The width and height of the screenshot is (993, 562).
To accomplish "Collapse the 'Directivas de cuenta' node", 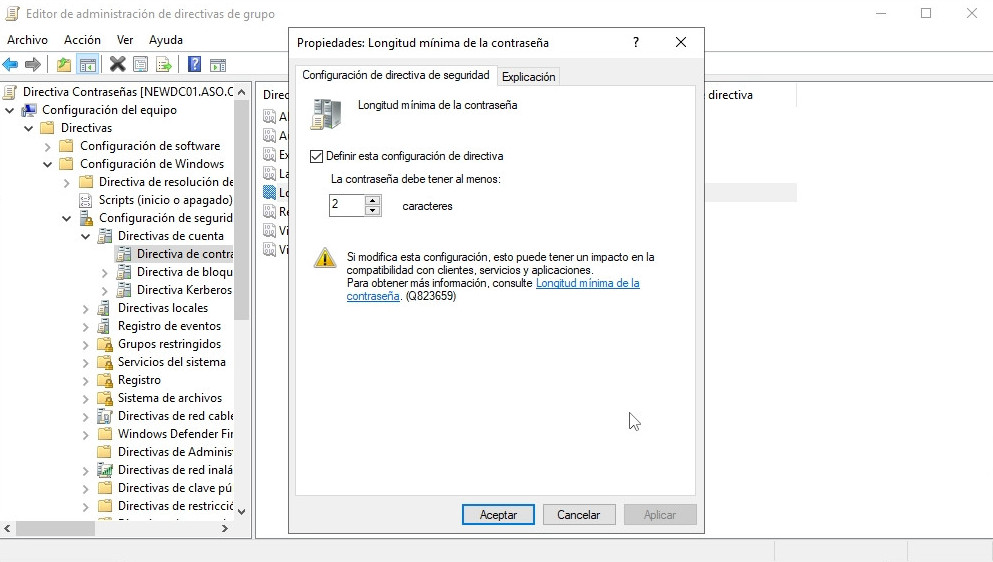I will point(86,237).
